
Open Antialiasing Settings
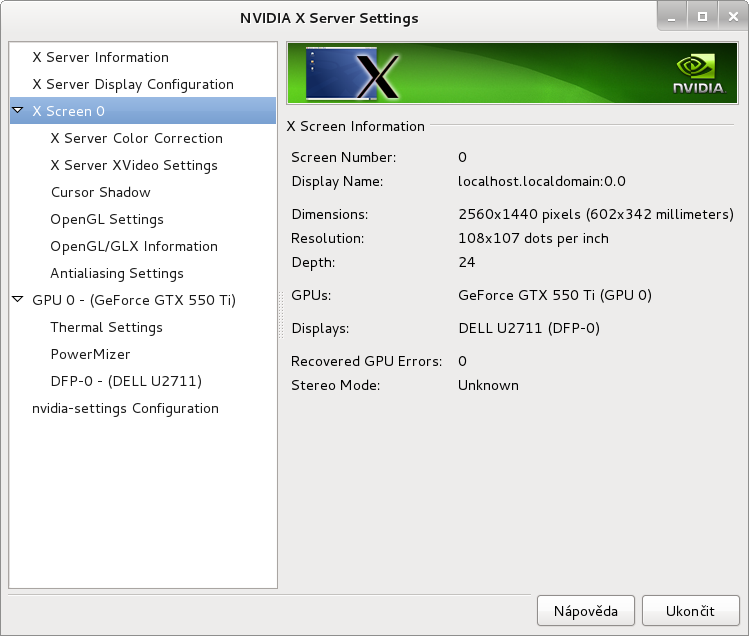coord(117,273)
